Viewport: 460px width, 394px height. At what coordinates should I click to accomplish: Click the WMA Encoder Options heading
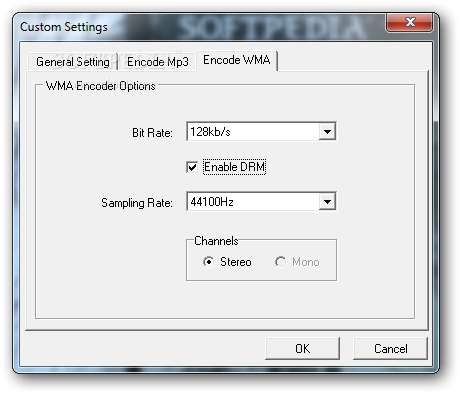pos(101,86)
